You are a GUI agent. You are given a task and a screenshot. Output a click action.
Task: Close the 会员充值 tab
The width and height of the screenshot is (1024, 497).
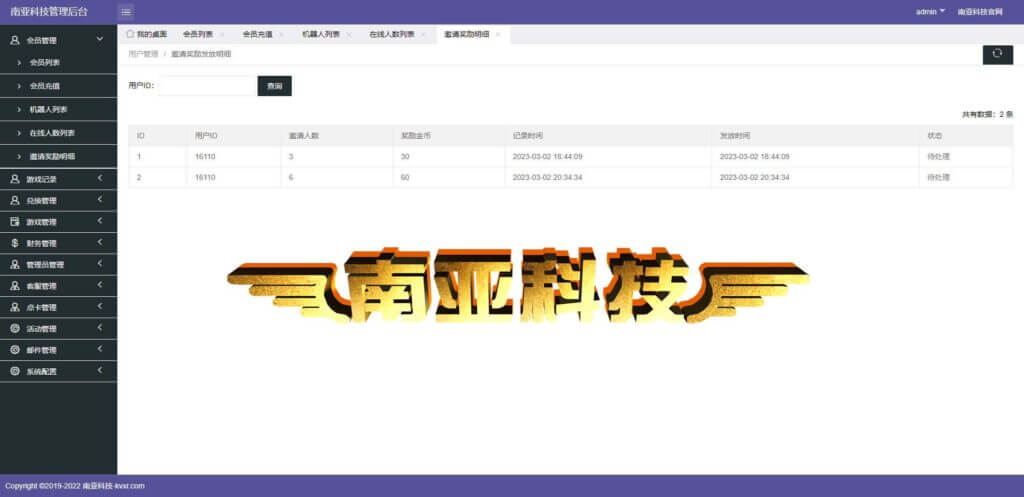281,35
